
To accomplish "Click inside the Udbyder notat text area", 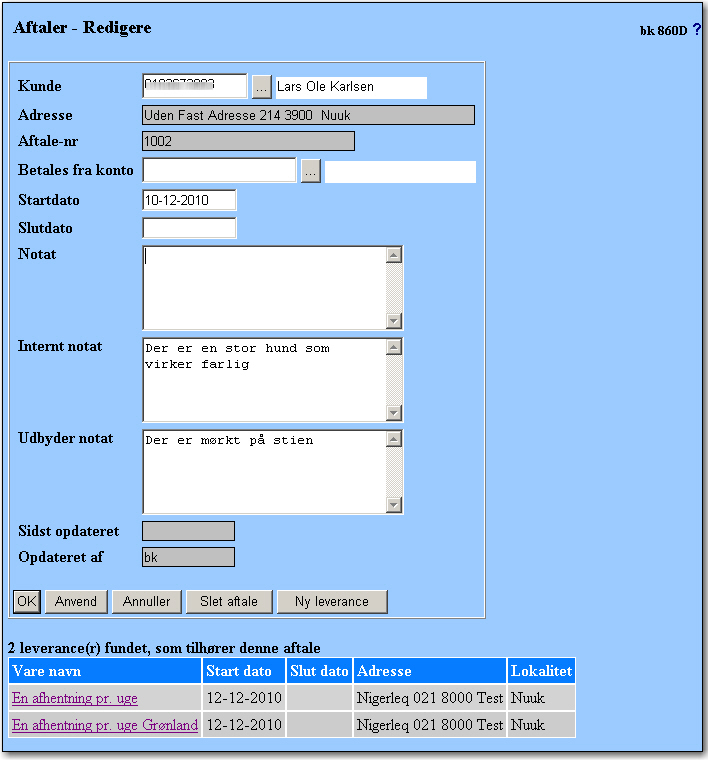I will pyautogui.click(x=263, y=471).
